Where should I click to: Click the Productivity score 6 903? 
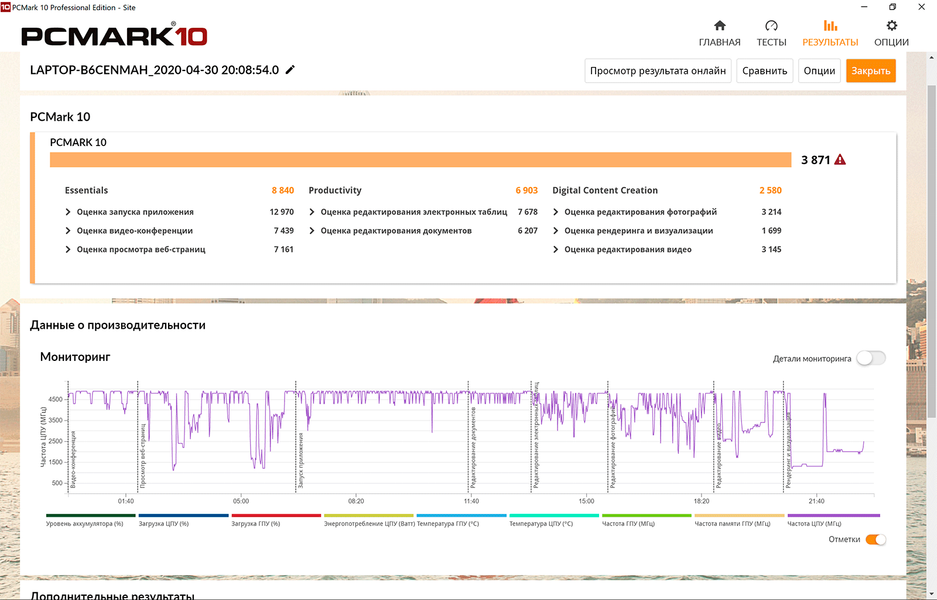[x=526, y=190]
